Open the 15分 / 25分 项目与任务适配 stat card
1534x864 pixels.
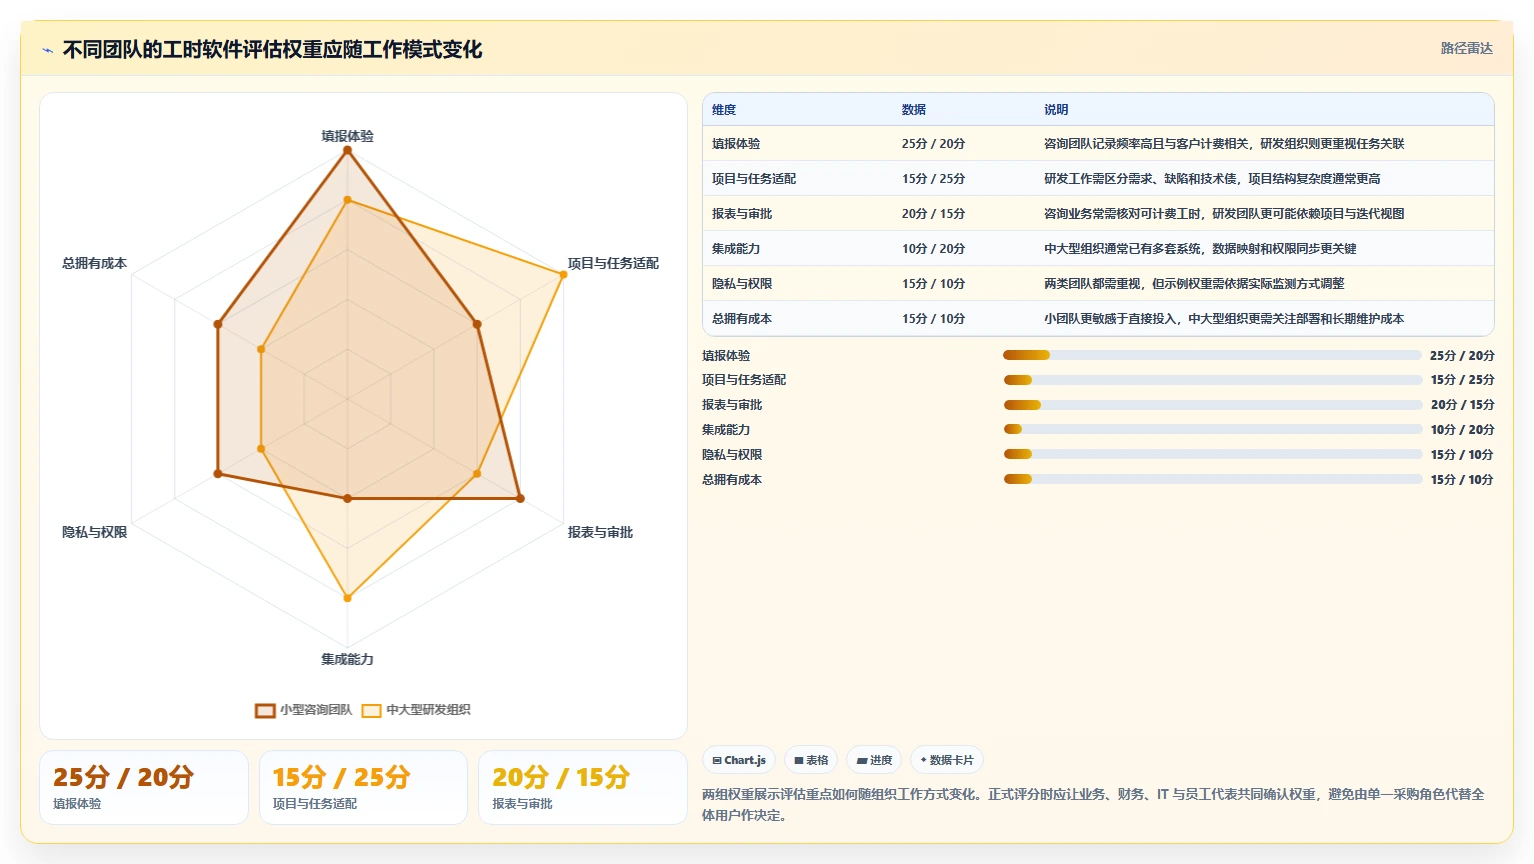(x=363, y=788)
